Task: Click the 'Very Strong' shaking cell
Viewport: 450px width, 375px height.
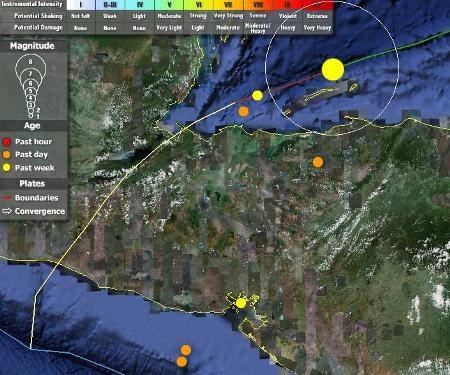Action: pyautogui.click(x=228, y=16)
